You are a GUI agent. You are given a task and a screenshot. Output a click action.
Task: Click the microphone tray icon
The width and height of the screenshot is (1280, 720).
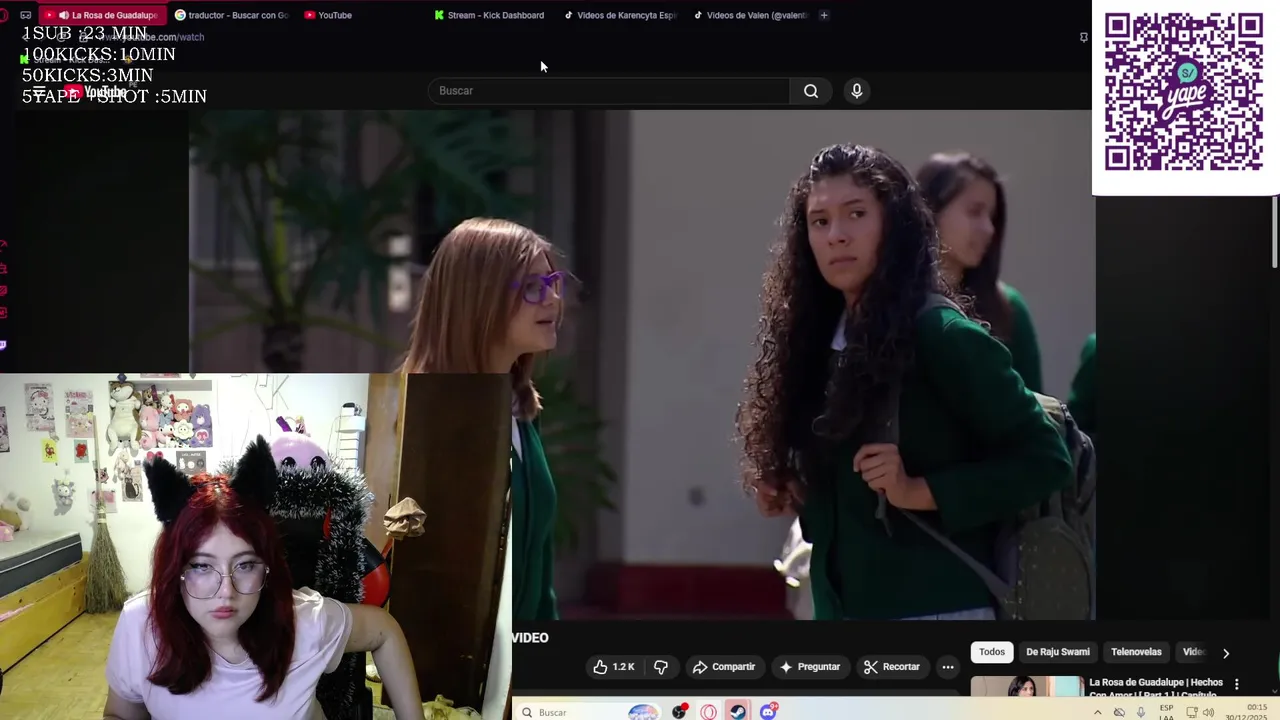click(1141, 712)
